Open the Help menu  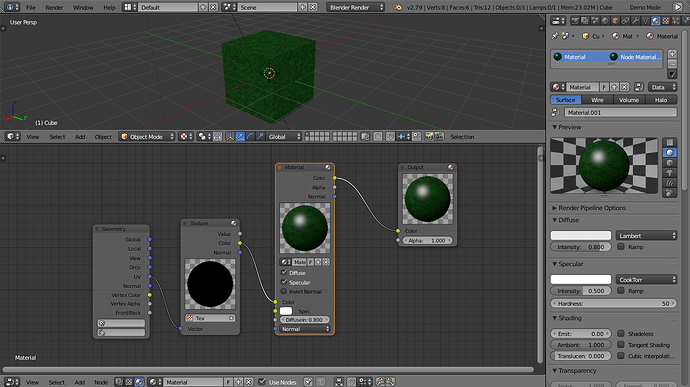pyautogui.click(x=109, y=7)
